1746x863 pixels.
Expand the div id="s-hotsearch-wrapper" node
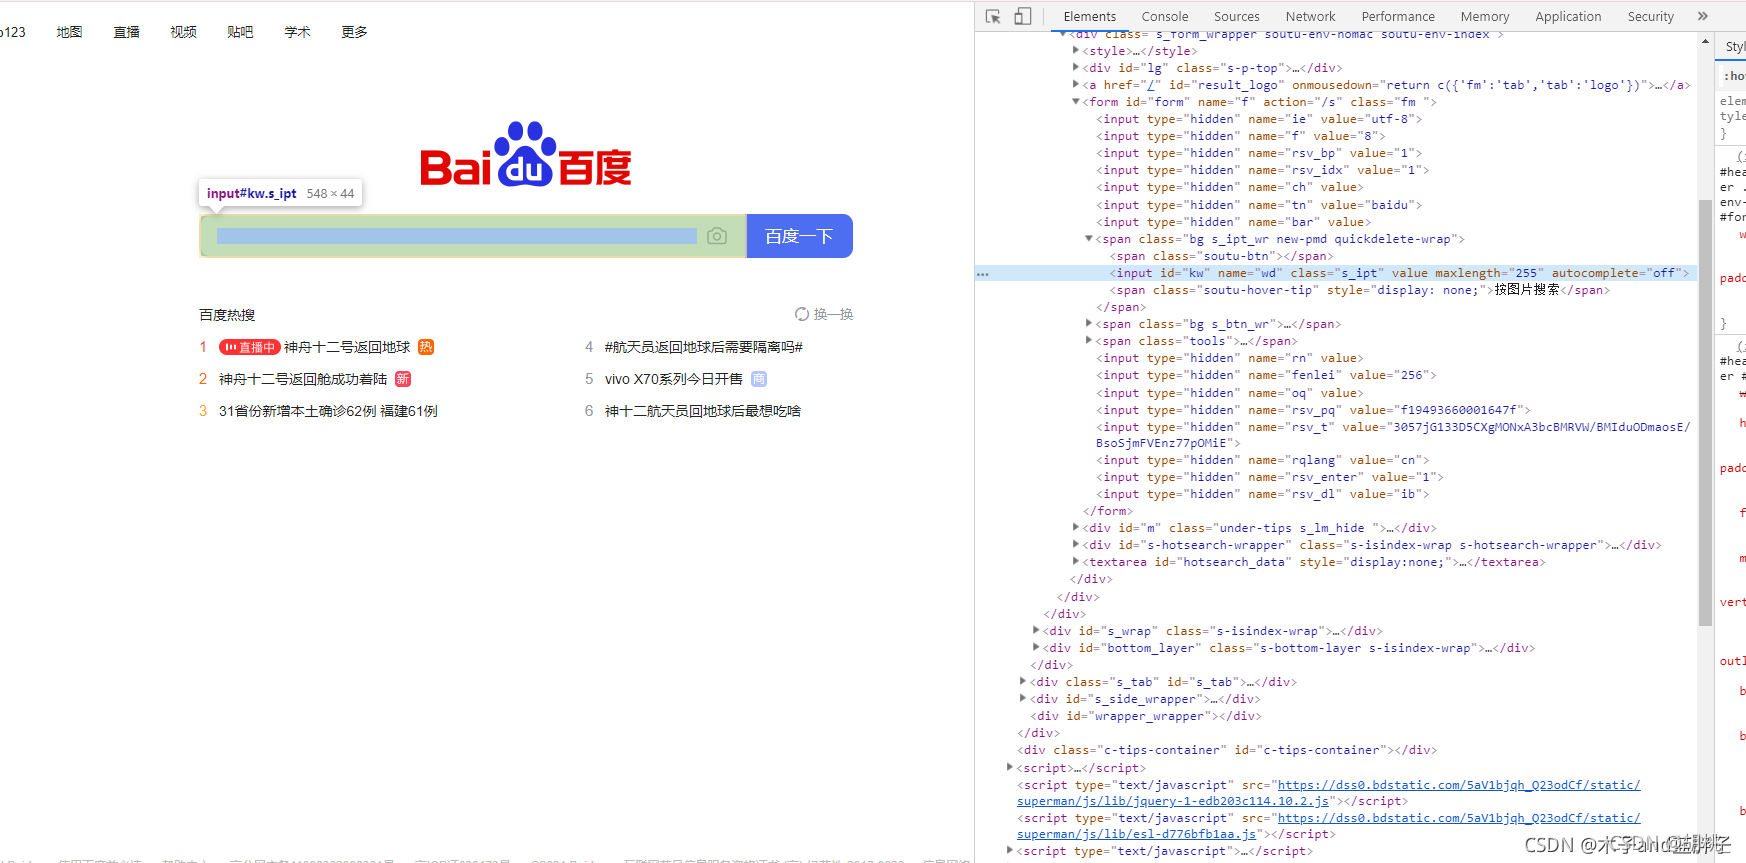pyautogui.click(x=1076, y=545)
